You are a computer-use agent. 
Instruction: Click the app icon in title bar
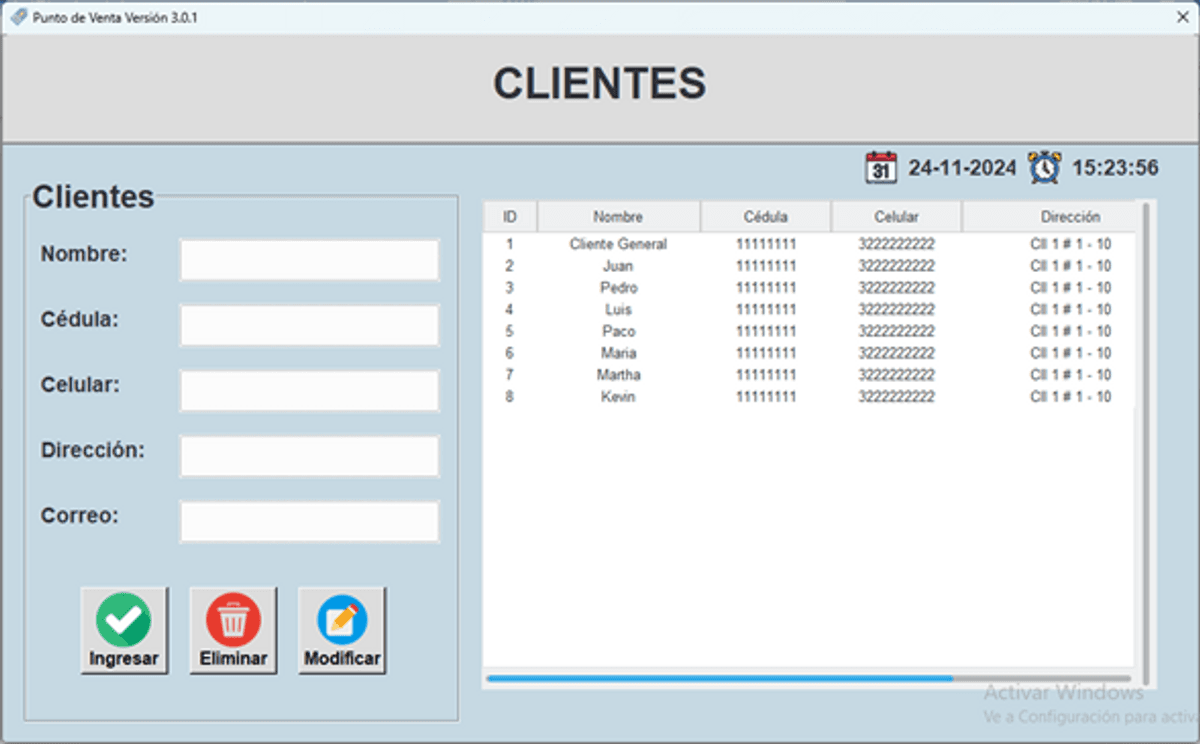point(18,17)
